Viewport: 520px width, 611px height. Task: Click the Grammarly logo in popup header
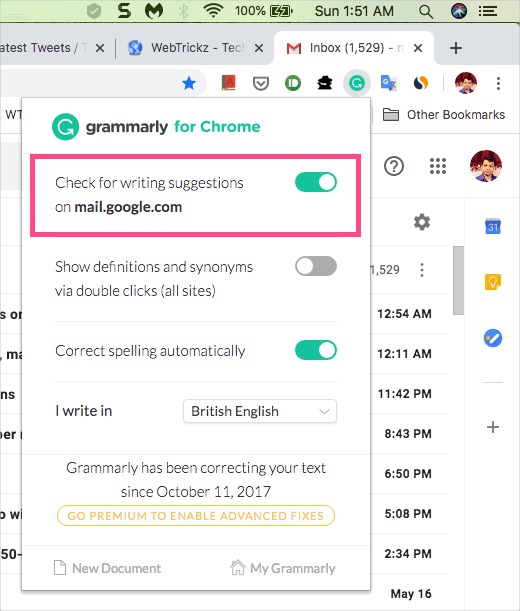tap(65, 127)
